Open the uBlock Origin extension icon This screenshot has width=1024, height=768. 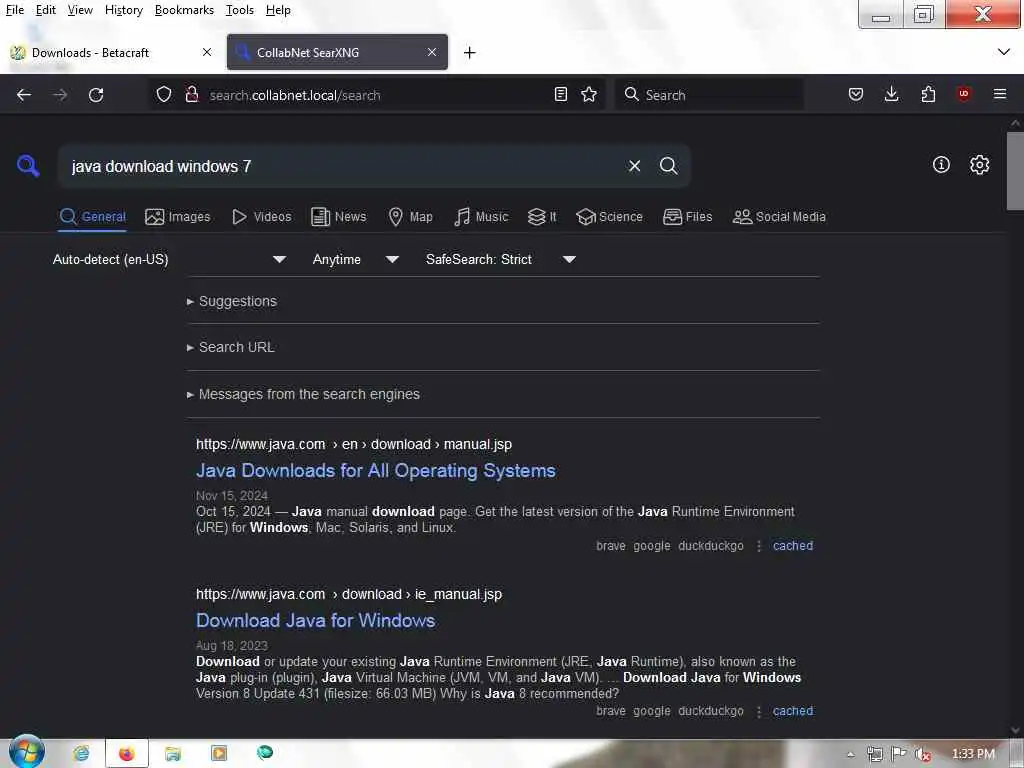964,95
